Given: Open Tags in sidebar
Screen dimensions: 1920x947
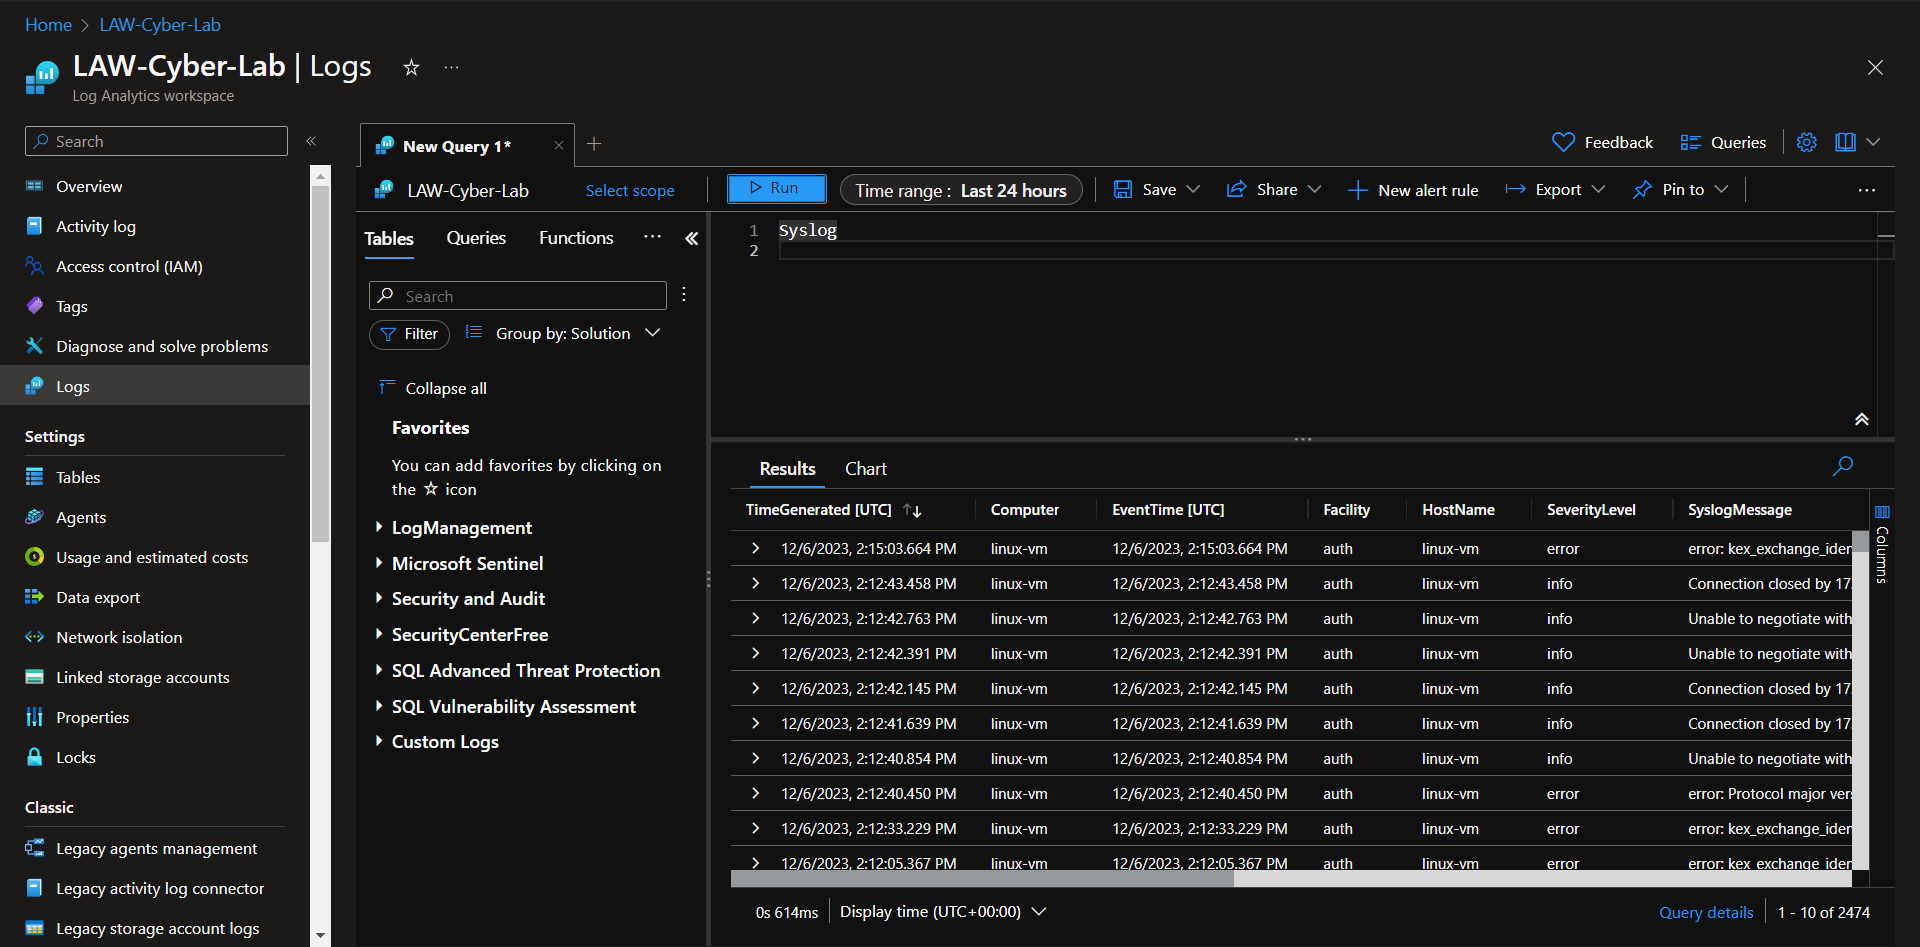Looking at the screenshot, I should (x=72, y=306).
